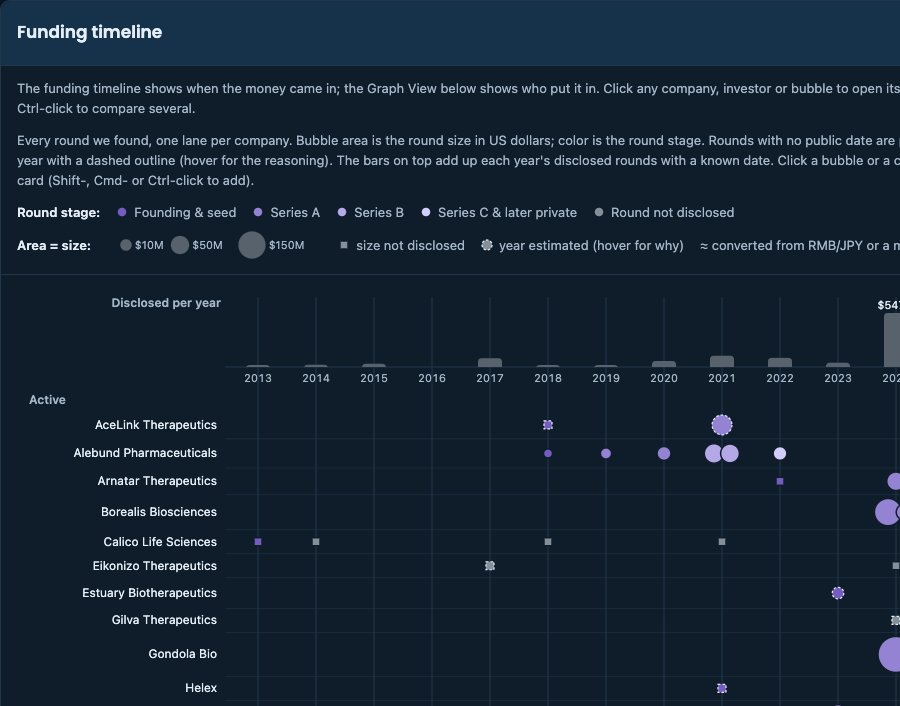Click the 2016 year axis label
This screenshot has height=706, width=900.
432,378
